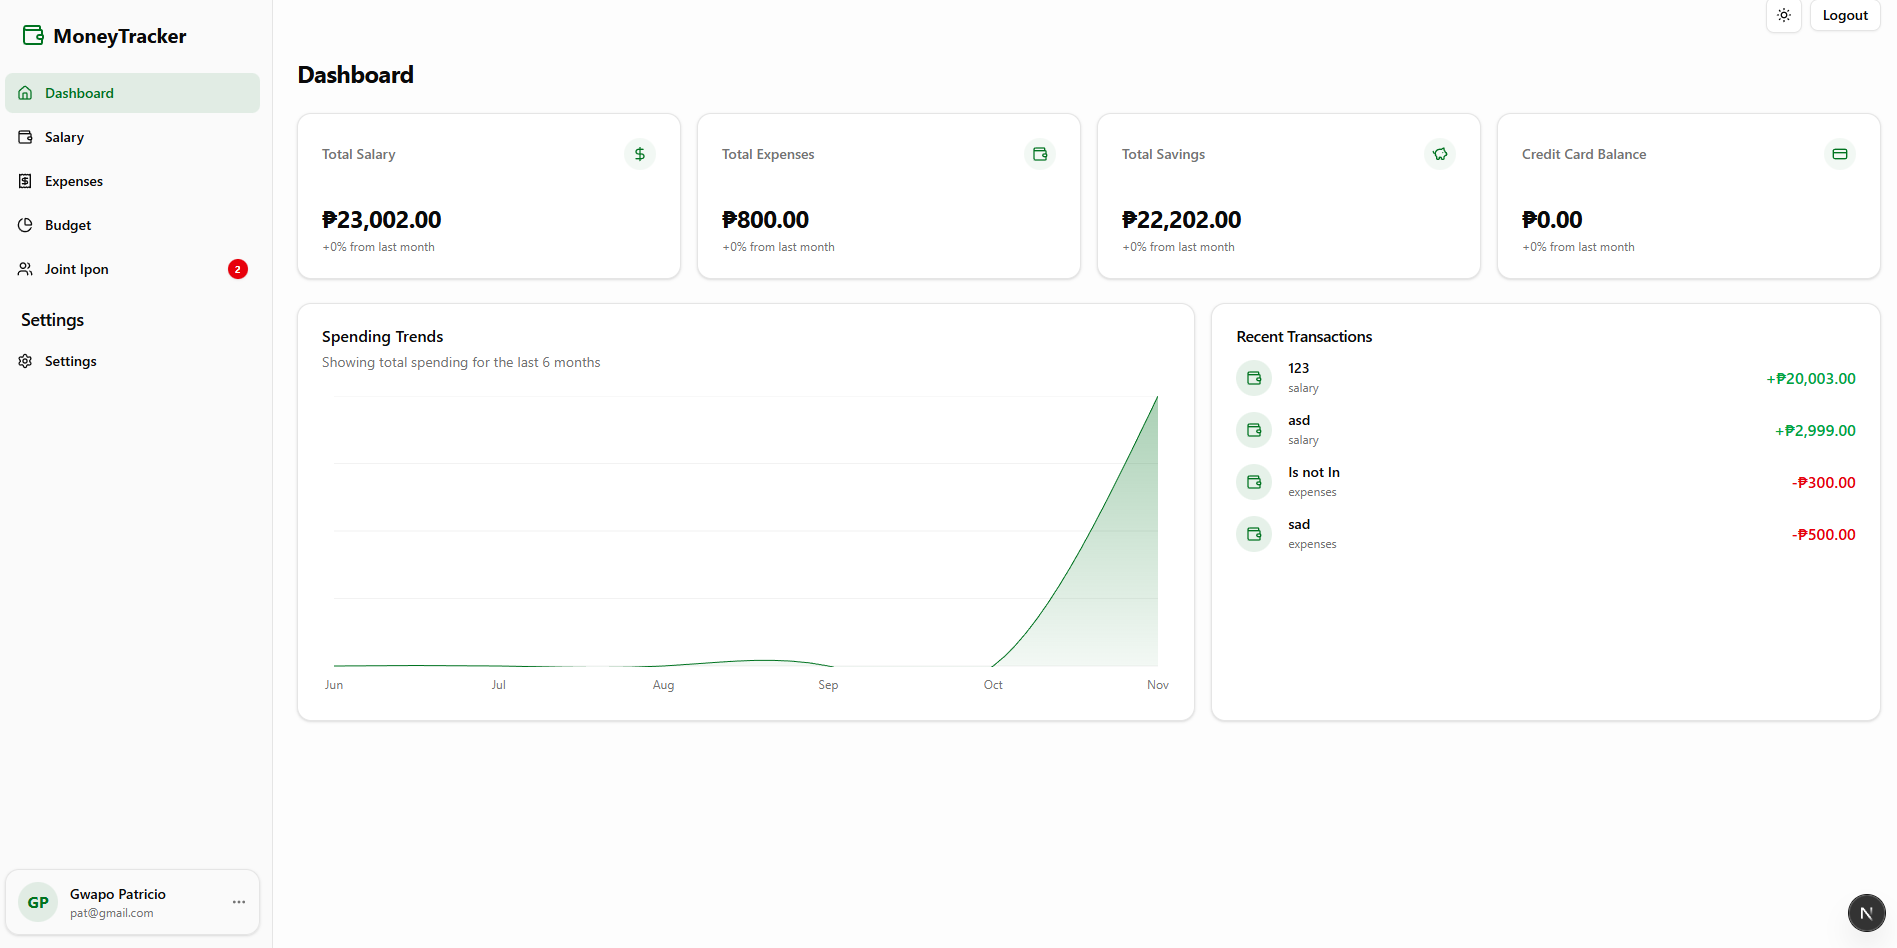Click the Logout button
This screenshot has width=1897, height=948.
1844,15
